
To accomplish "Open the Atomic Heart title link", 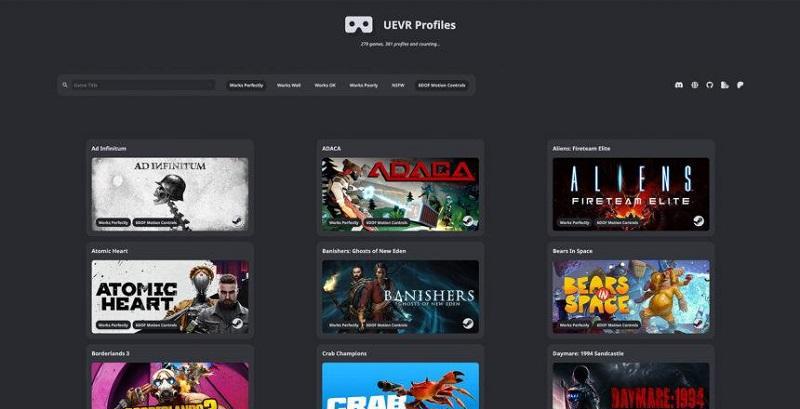I will pyautogui.click(x=110, y=251).
